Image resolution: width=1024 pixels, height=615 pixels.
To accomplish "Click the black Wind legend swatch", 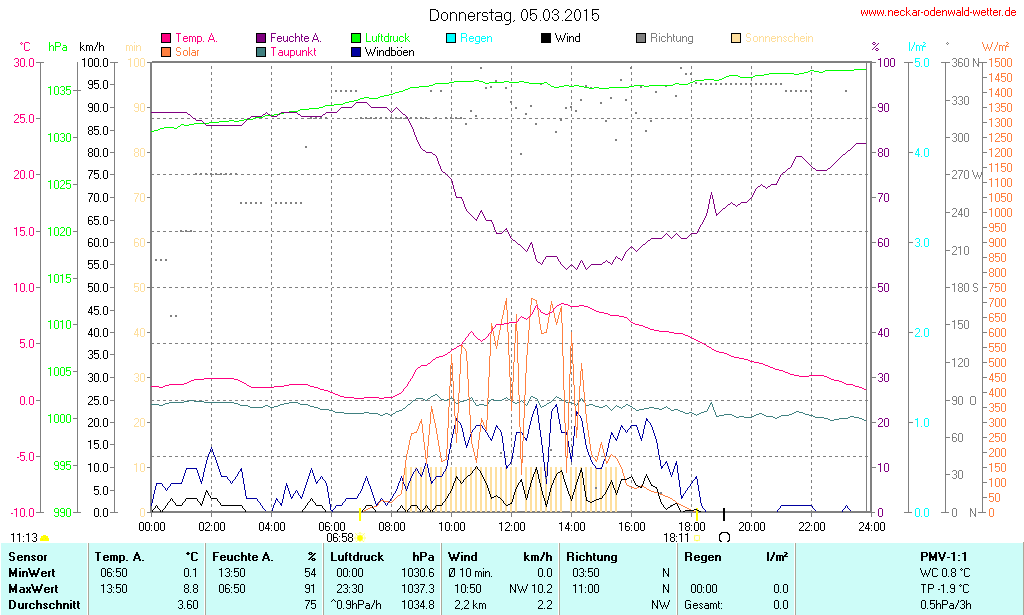I will pos(545,38).
